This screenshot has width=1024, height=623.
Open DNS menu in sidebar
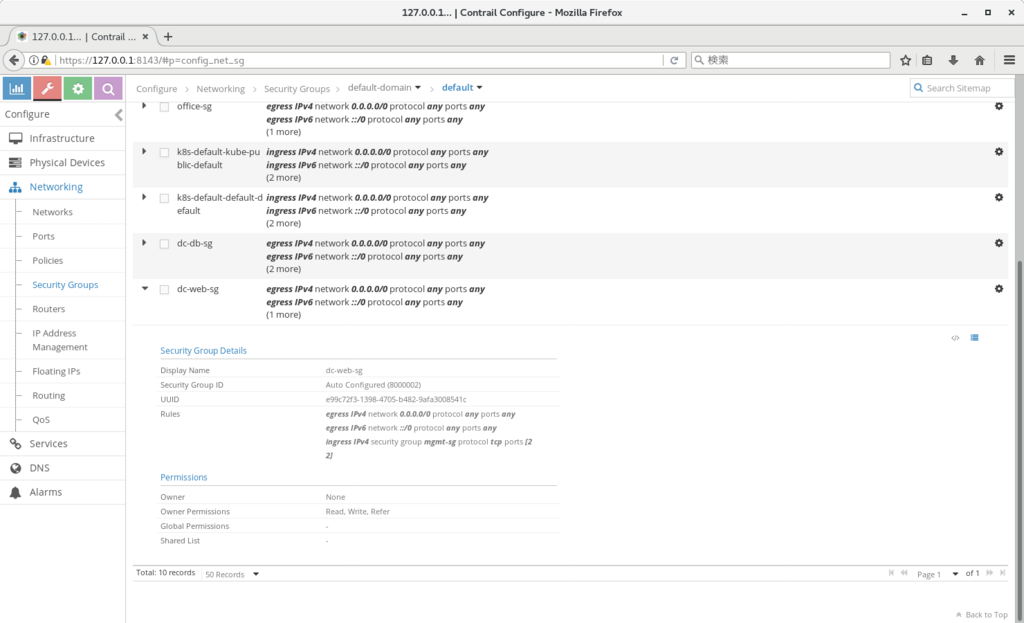(62, 468)
